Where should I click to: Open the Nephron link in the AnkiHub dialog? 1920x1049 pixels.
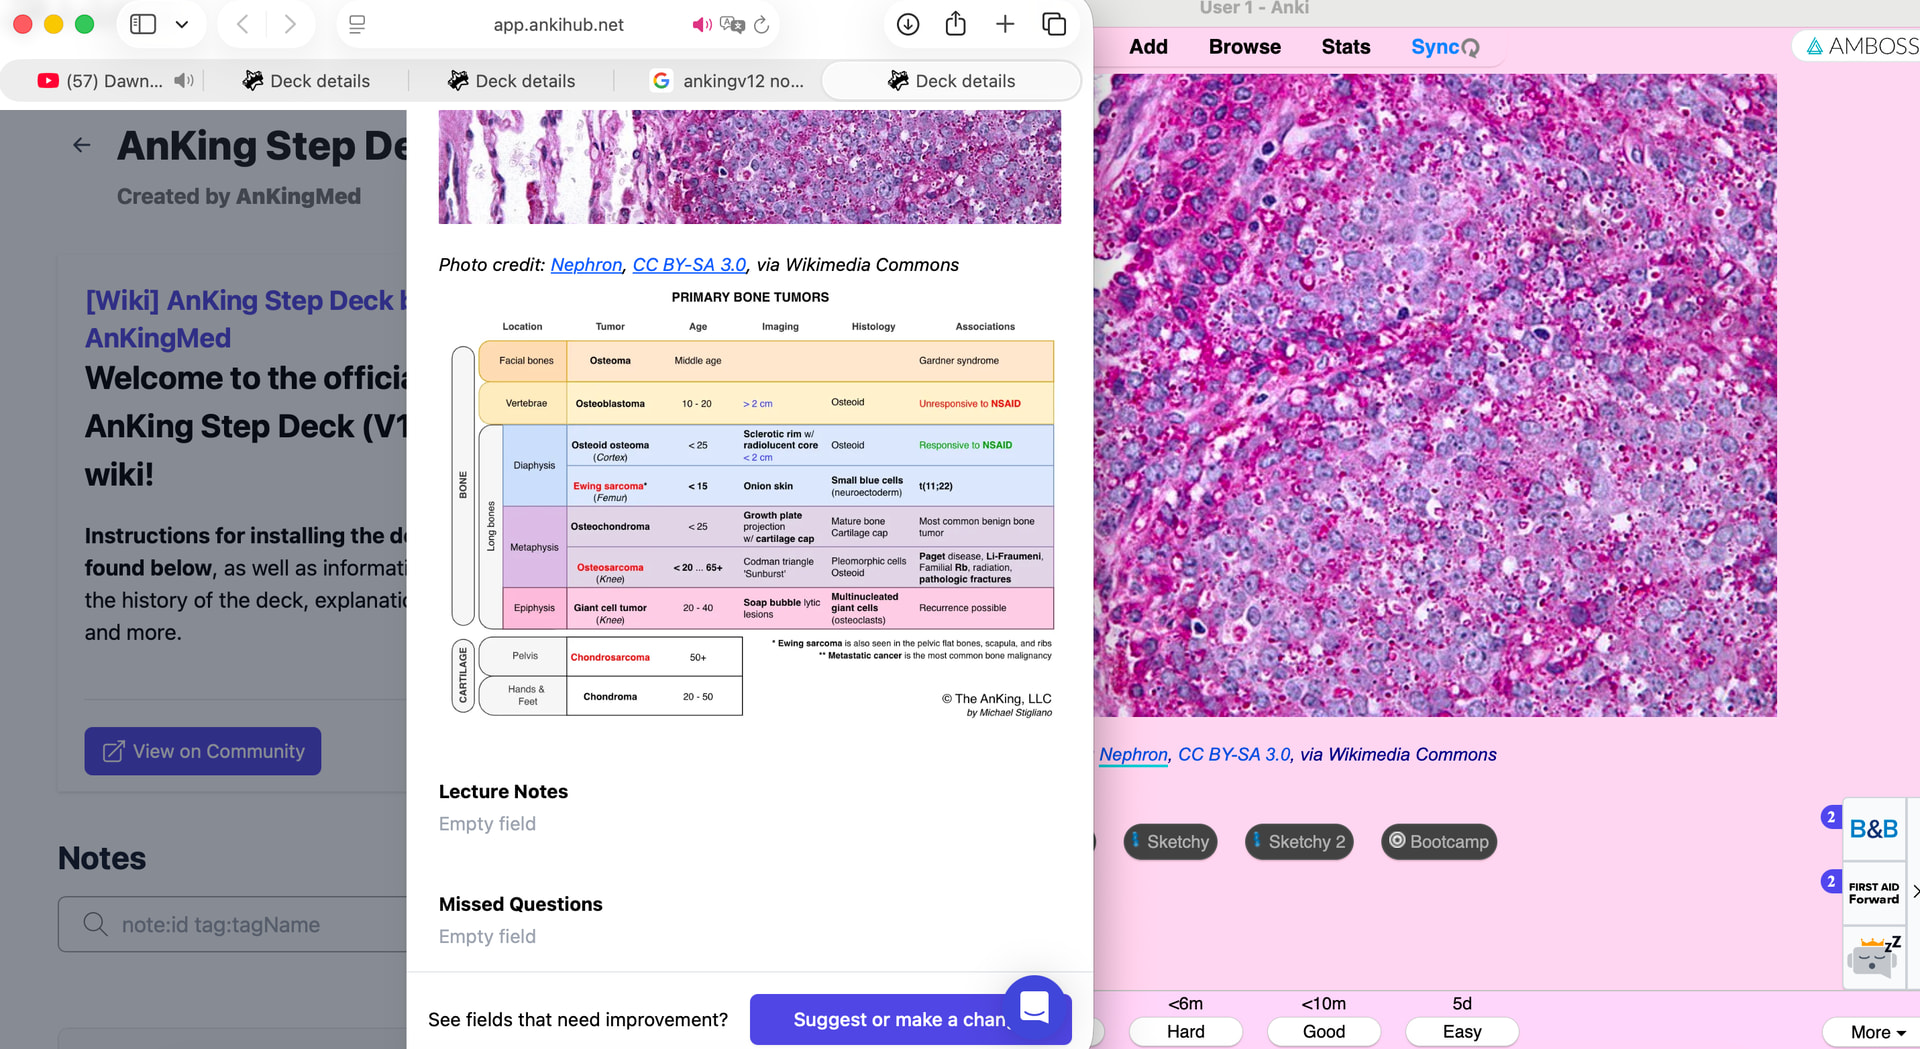586,265
